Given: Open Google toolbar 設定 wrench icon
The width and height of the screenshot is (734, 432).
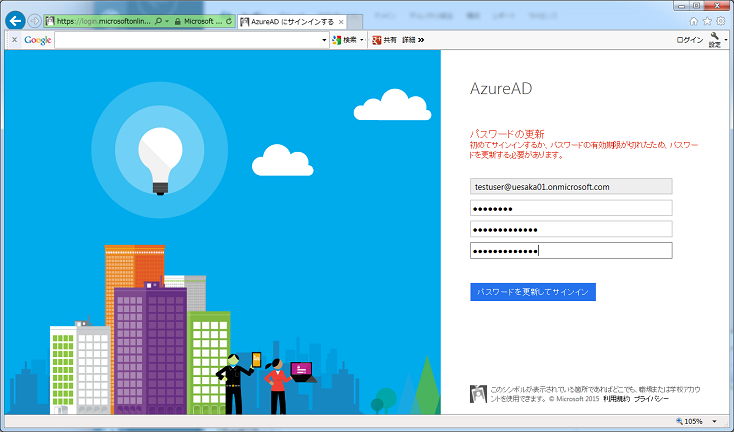Looking at the screenshot, I should tap(714, 40).
